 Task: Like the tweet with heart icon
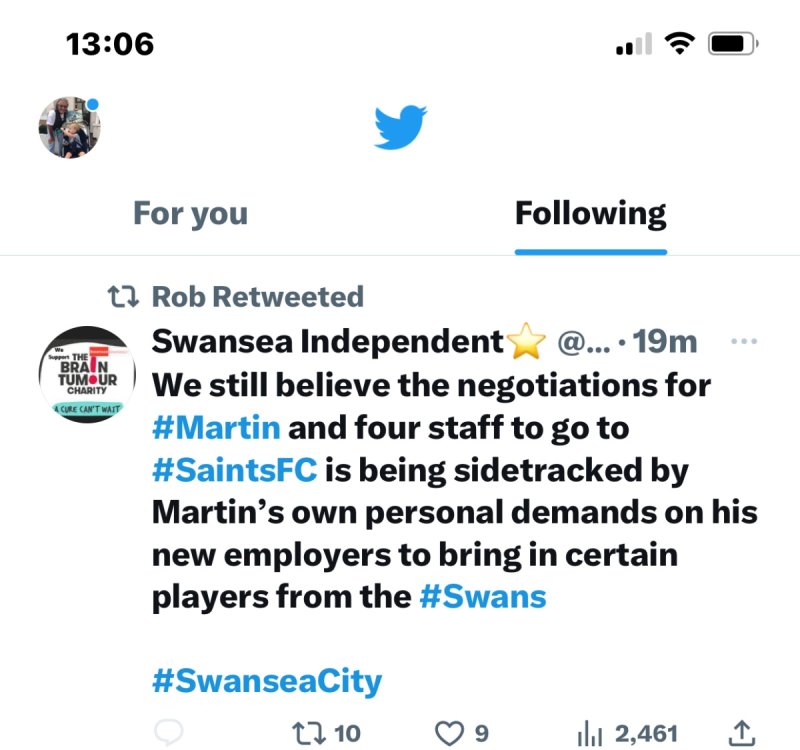(450, 733)
